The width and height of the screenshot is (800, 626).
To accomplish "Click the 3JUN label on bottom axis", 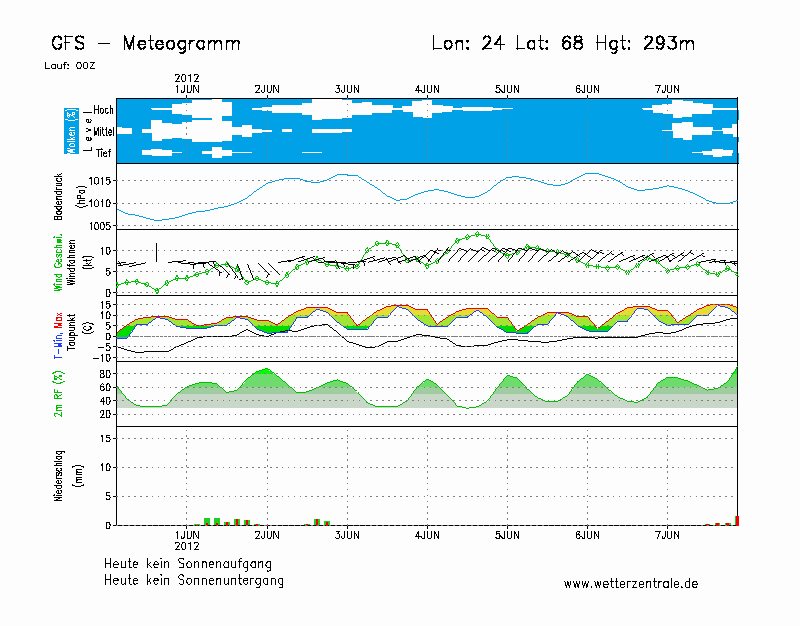I will pyautogui.click(x=347, y=535).
